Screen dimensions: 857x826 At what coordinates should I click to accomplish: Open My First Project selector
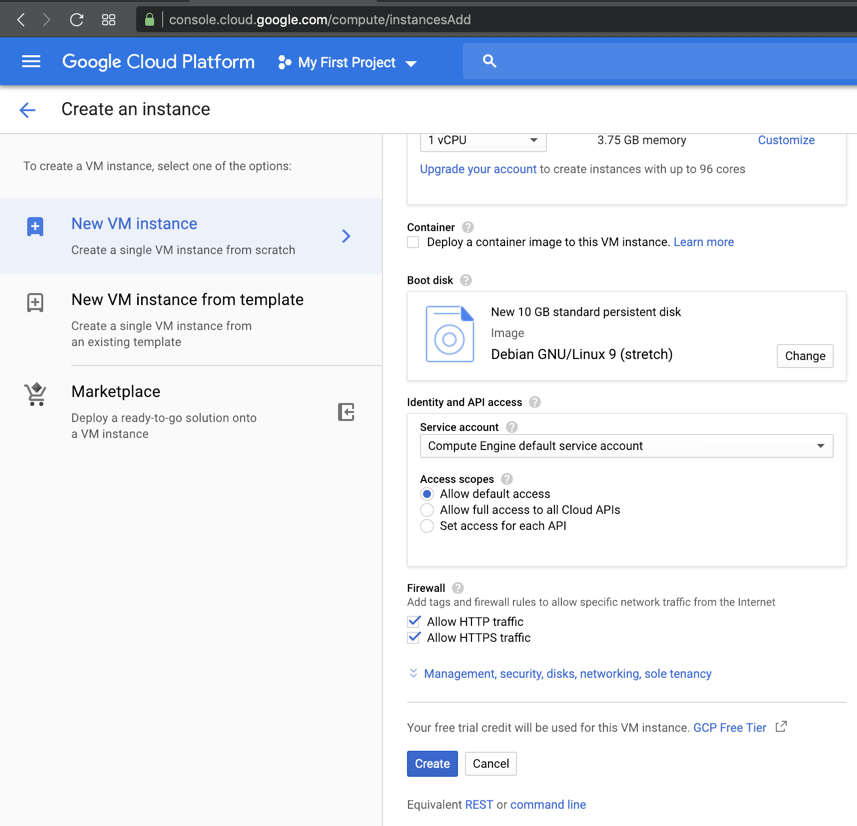(347, 62)
